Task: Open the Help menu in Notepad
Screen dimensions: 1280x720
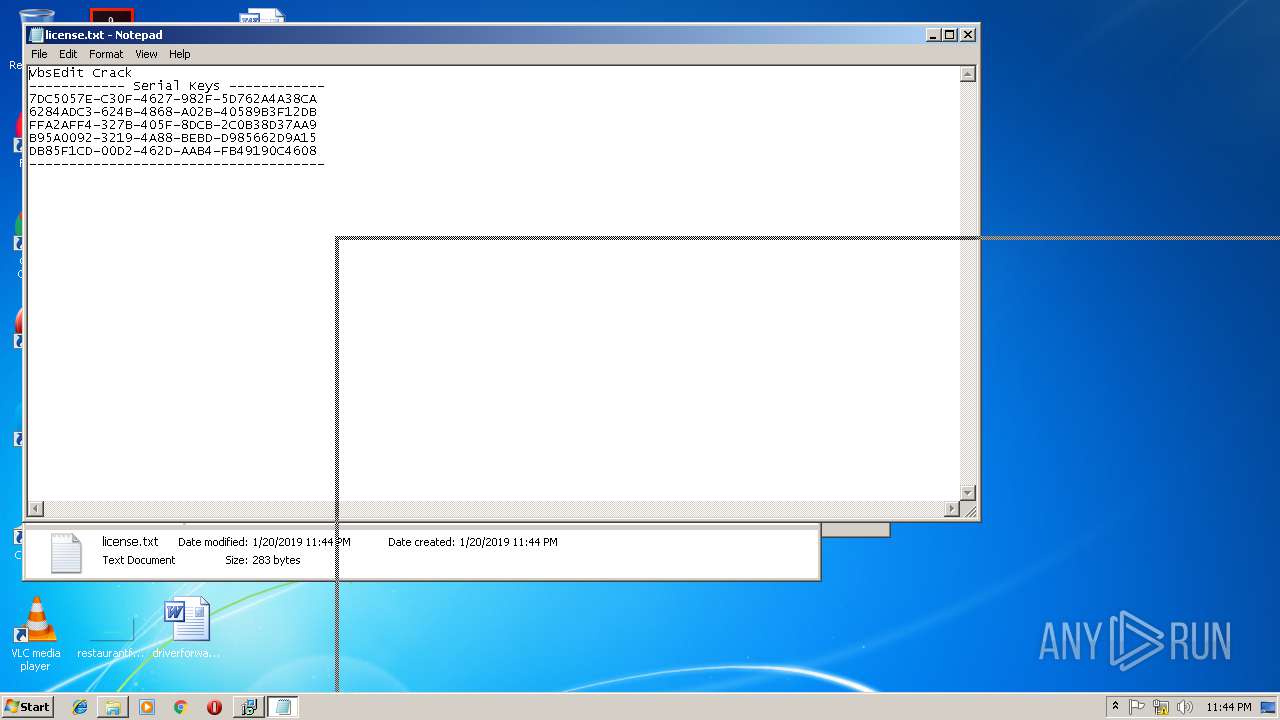Action: point(180,54)
